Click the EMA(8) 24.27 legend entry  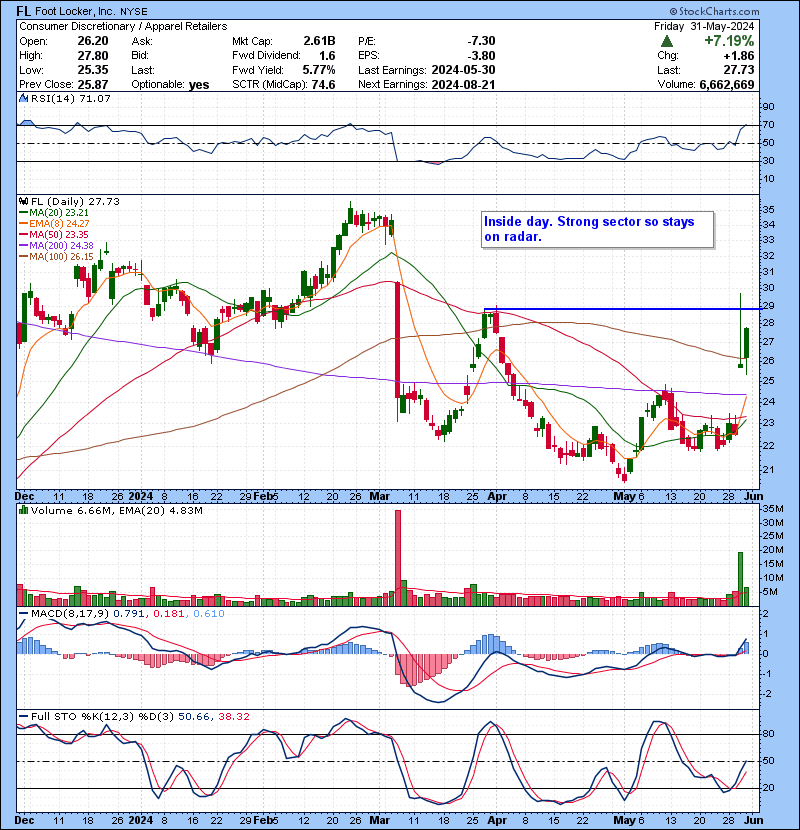click(x=54, y=223)
